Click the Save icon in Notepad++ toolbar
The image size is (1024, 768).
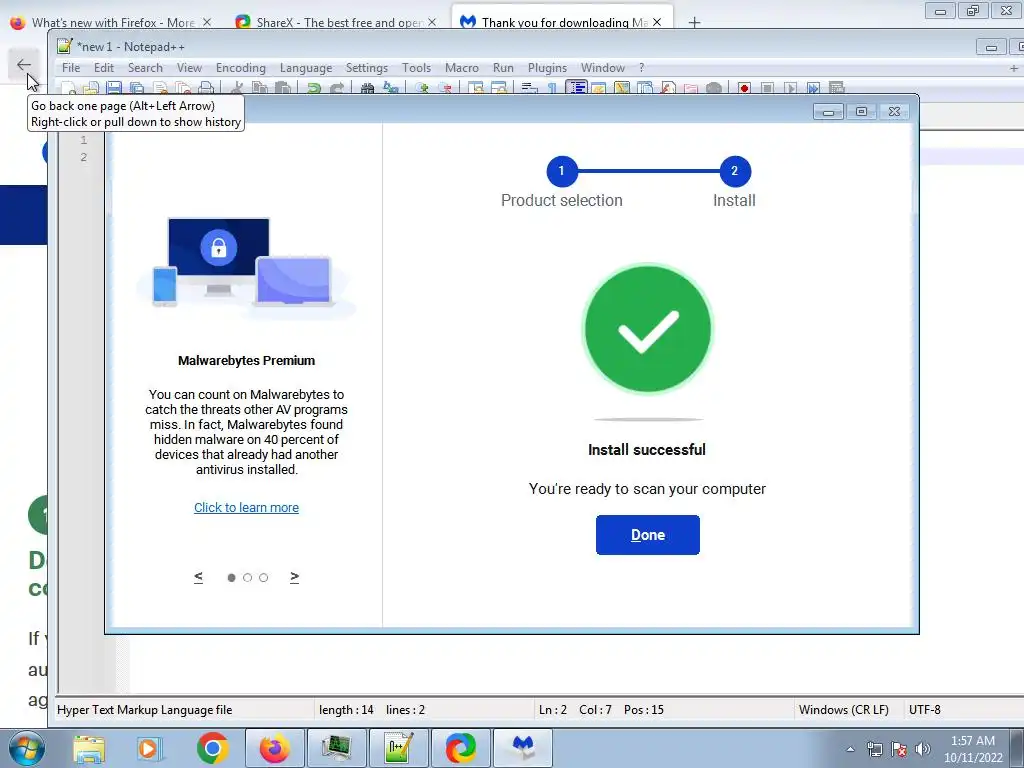[x=114, y=88]
